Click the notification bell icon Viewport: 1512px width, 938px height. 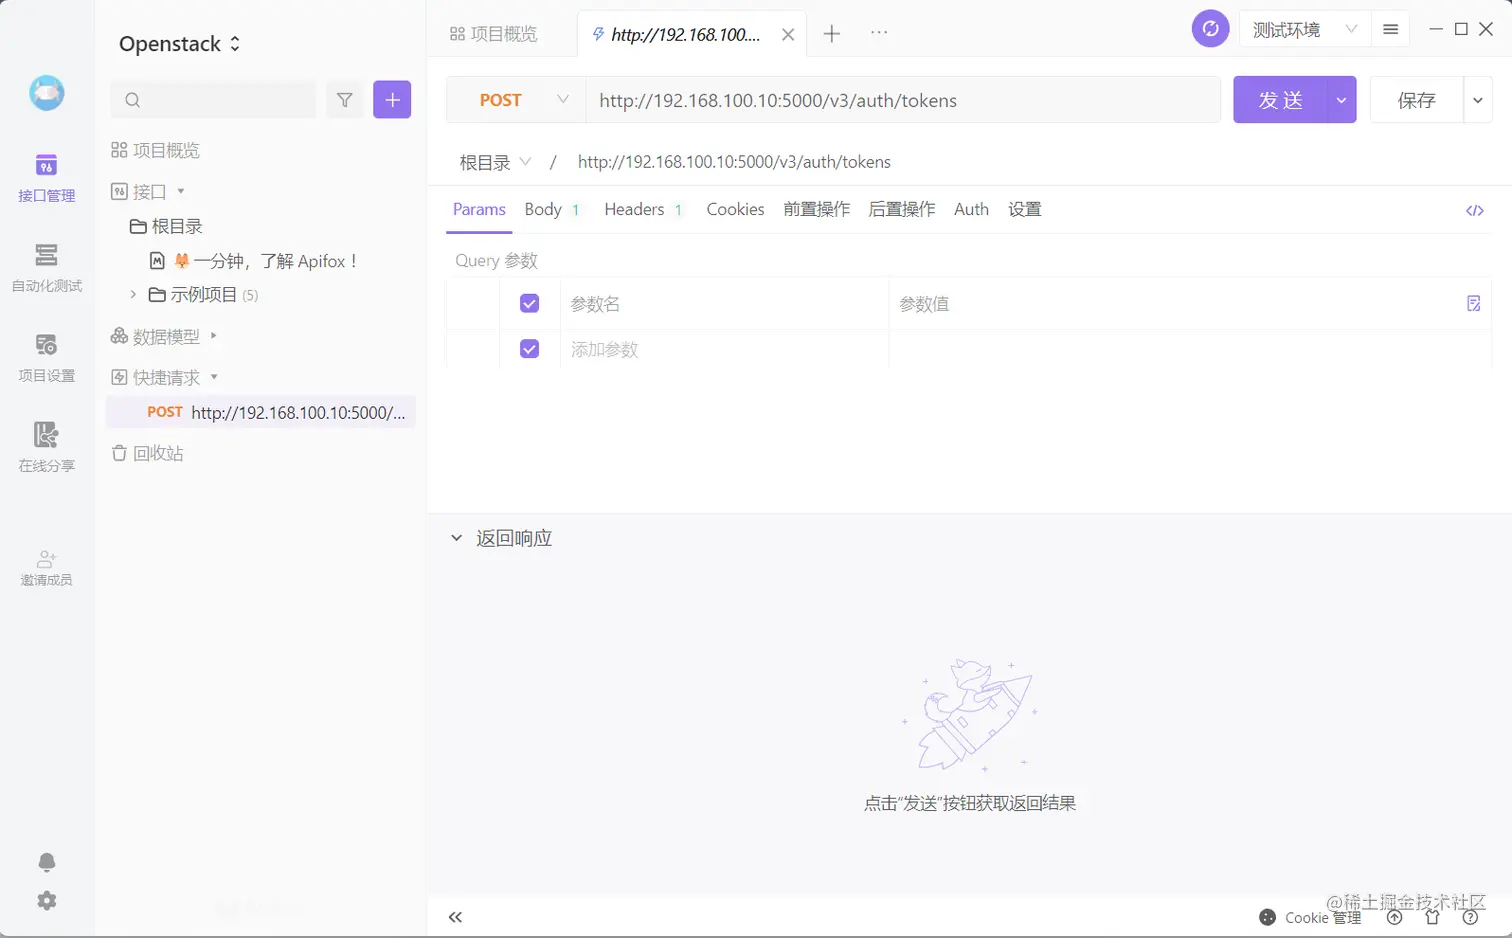click(45, 862)
